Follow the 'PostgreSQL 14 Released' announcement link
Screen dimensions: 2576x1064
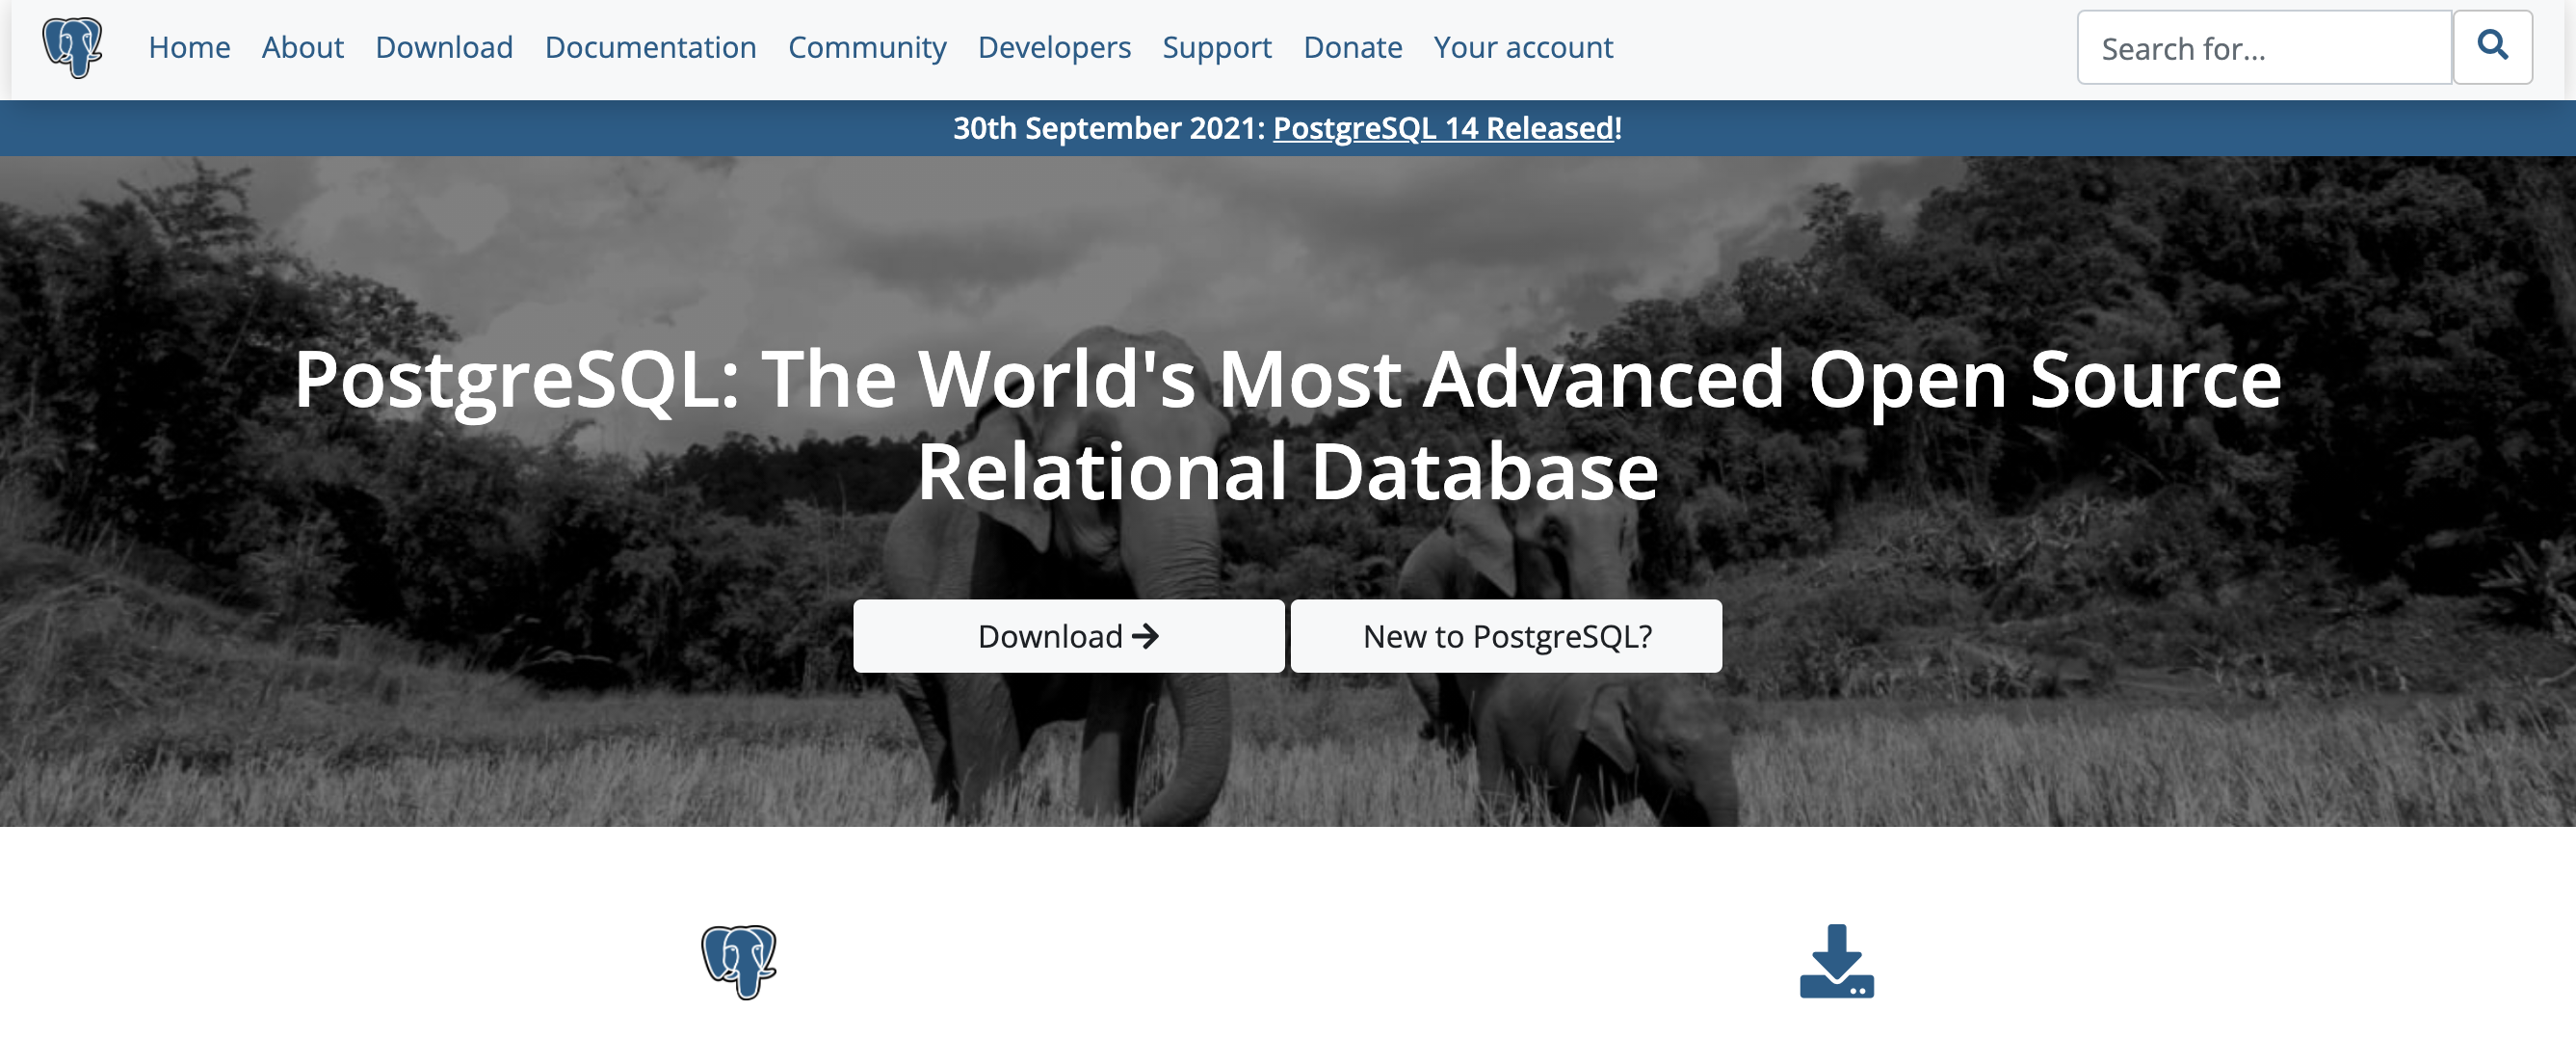1442,128
